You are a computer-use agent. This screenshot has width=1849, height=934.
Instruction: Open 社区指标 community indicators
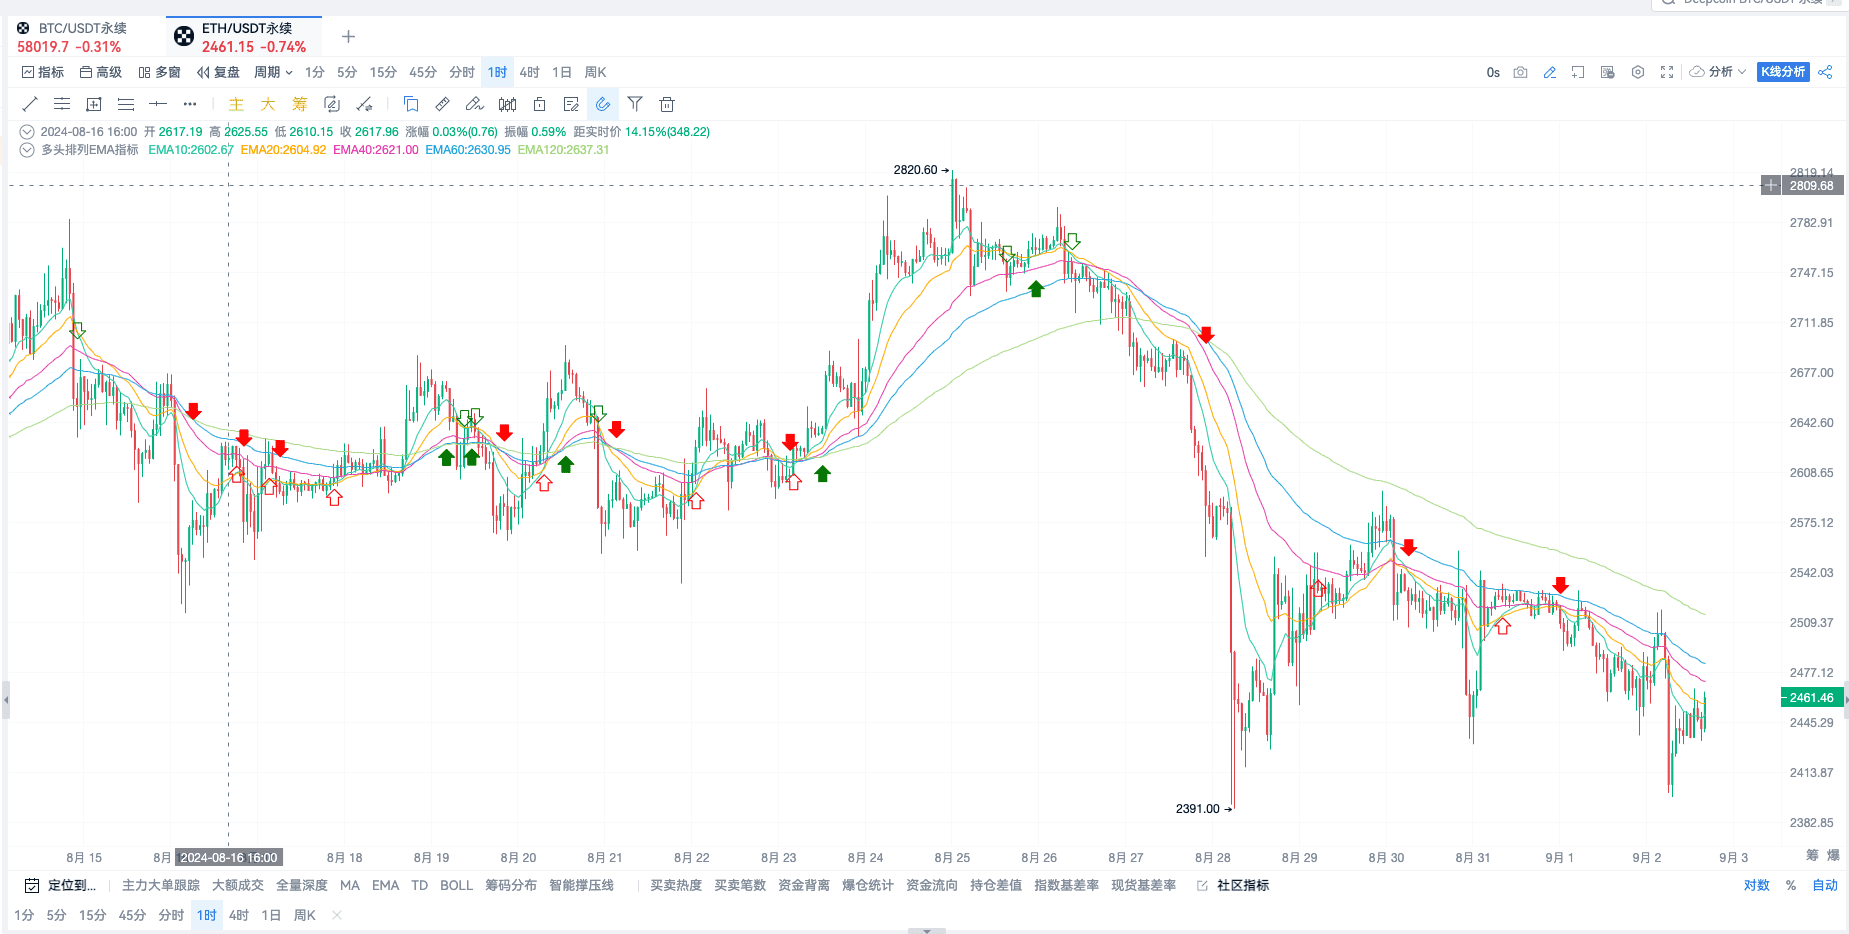[x=1233, y=885]
